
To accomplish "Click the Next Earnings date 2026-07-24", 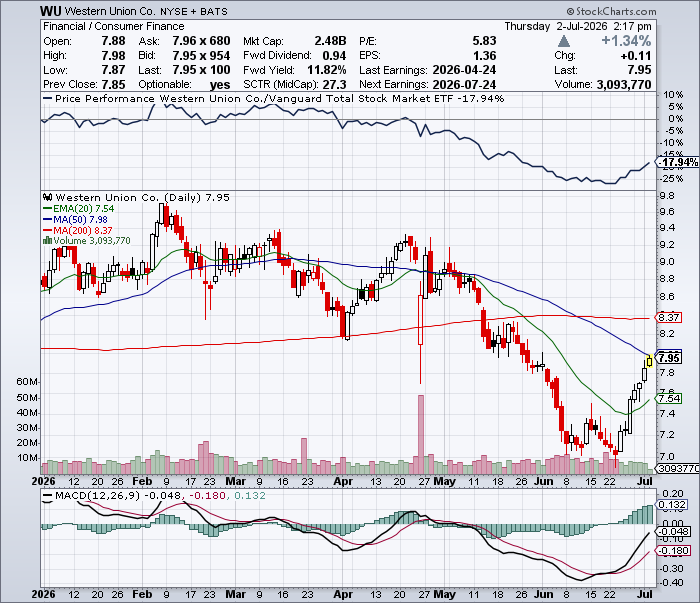I will click(464, 84).
